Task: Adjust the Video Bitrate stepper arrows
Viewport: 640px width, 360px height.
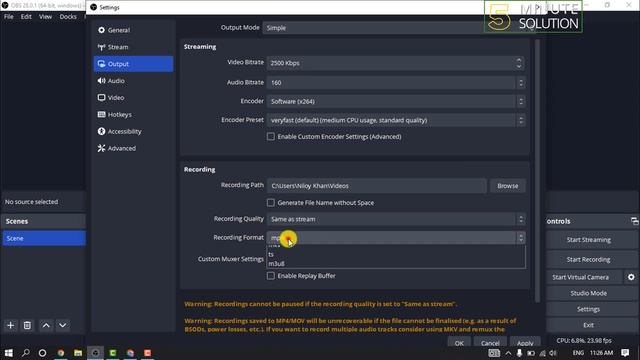Action: pyautogui.click(x=519, y=63)
